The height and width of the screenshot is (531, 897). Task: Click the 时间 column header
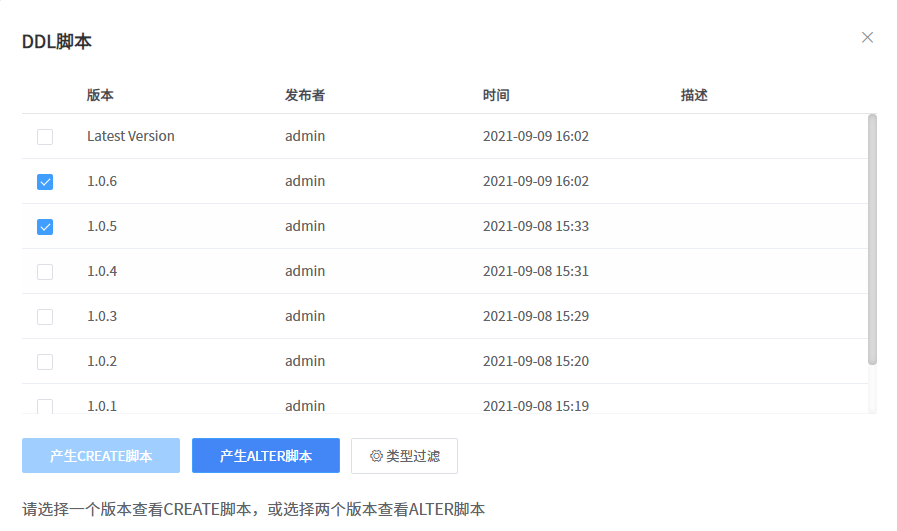click(x=496, y=95)
